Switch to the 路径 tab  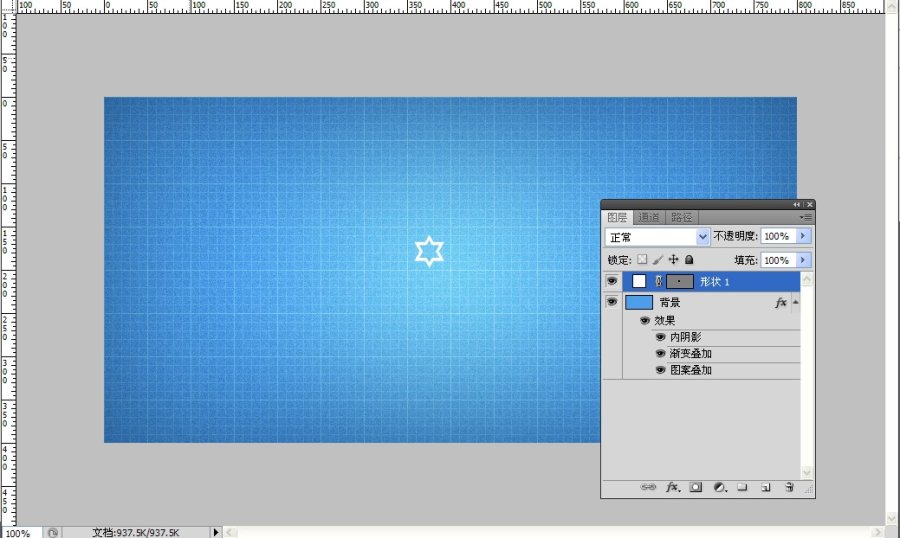(x=681, y=217)
